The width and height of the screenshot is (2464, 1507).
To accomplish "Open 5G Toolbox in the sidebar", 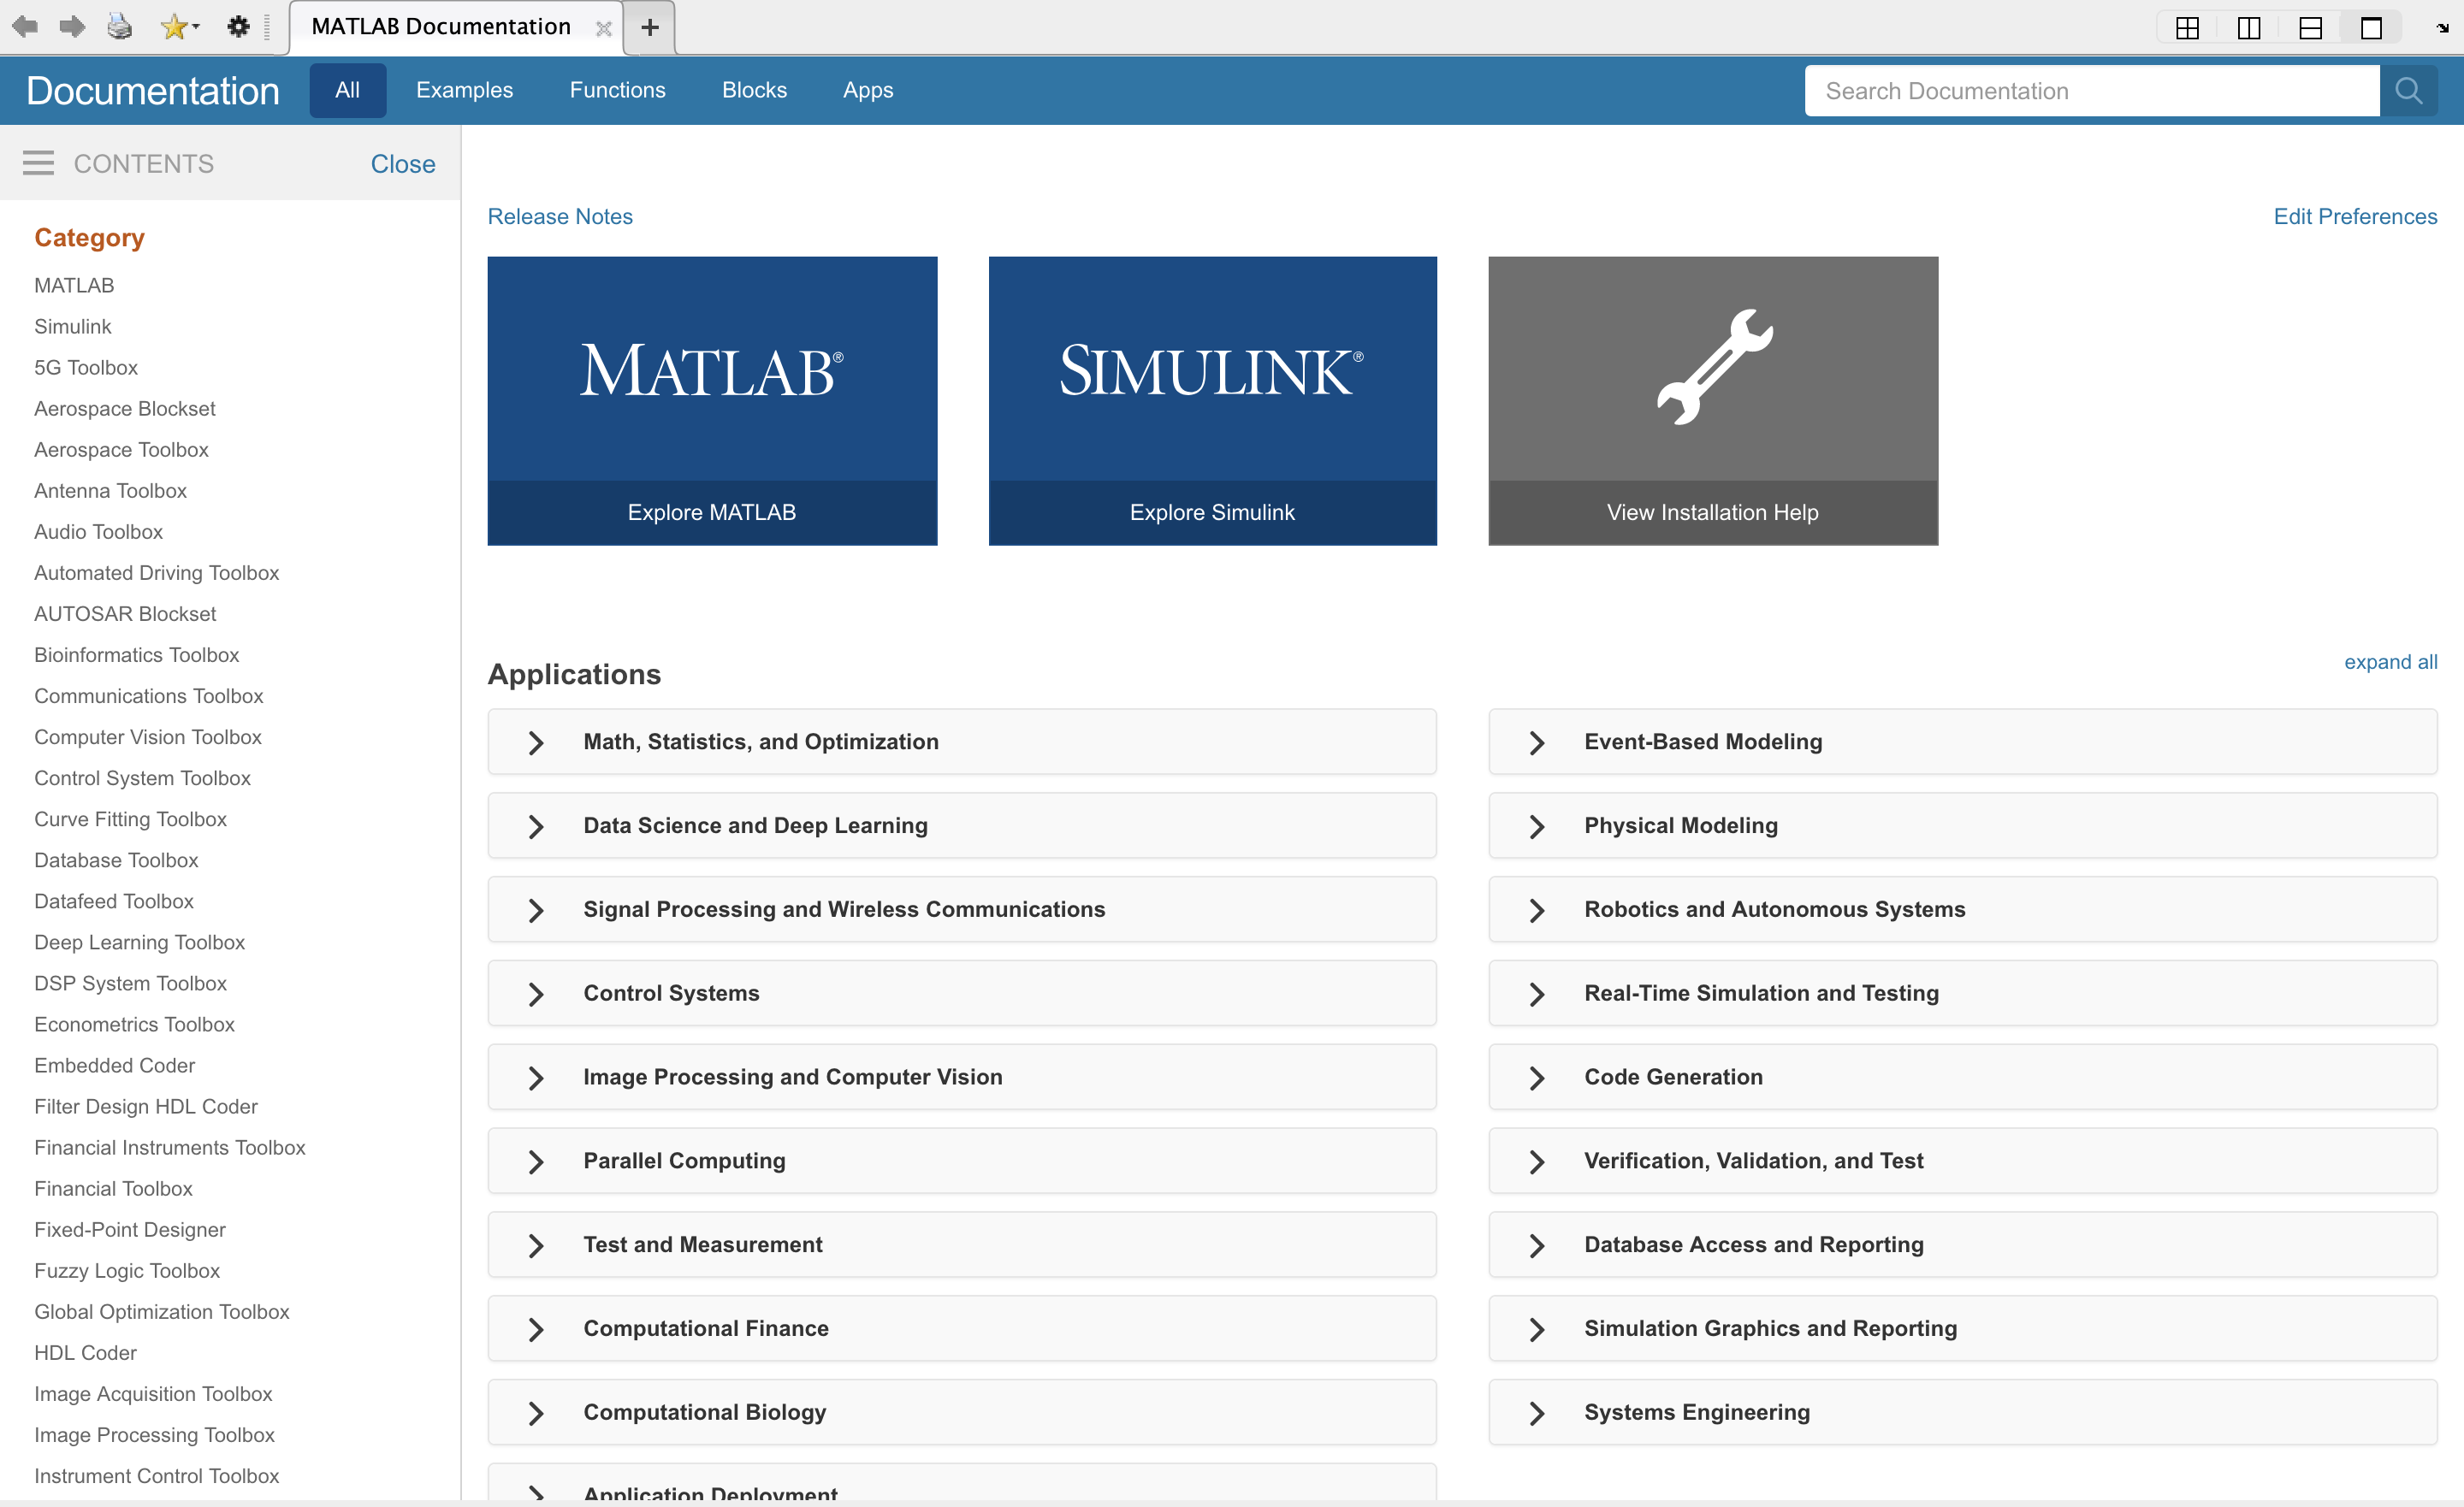I will 86,368.
